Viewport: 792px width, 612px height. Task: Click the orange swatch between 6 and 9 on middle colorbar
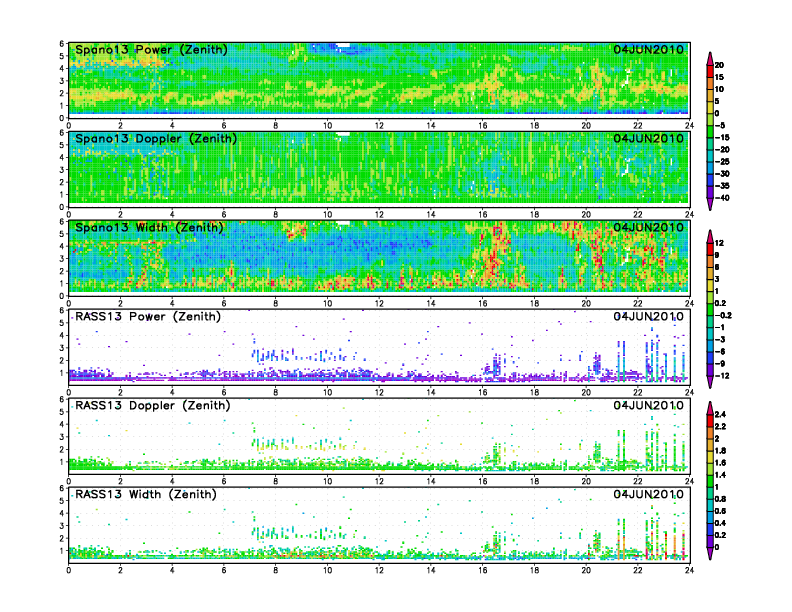click(710, 262)
